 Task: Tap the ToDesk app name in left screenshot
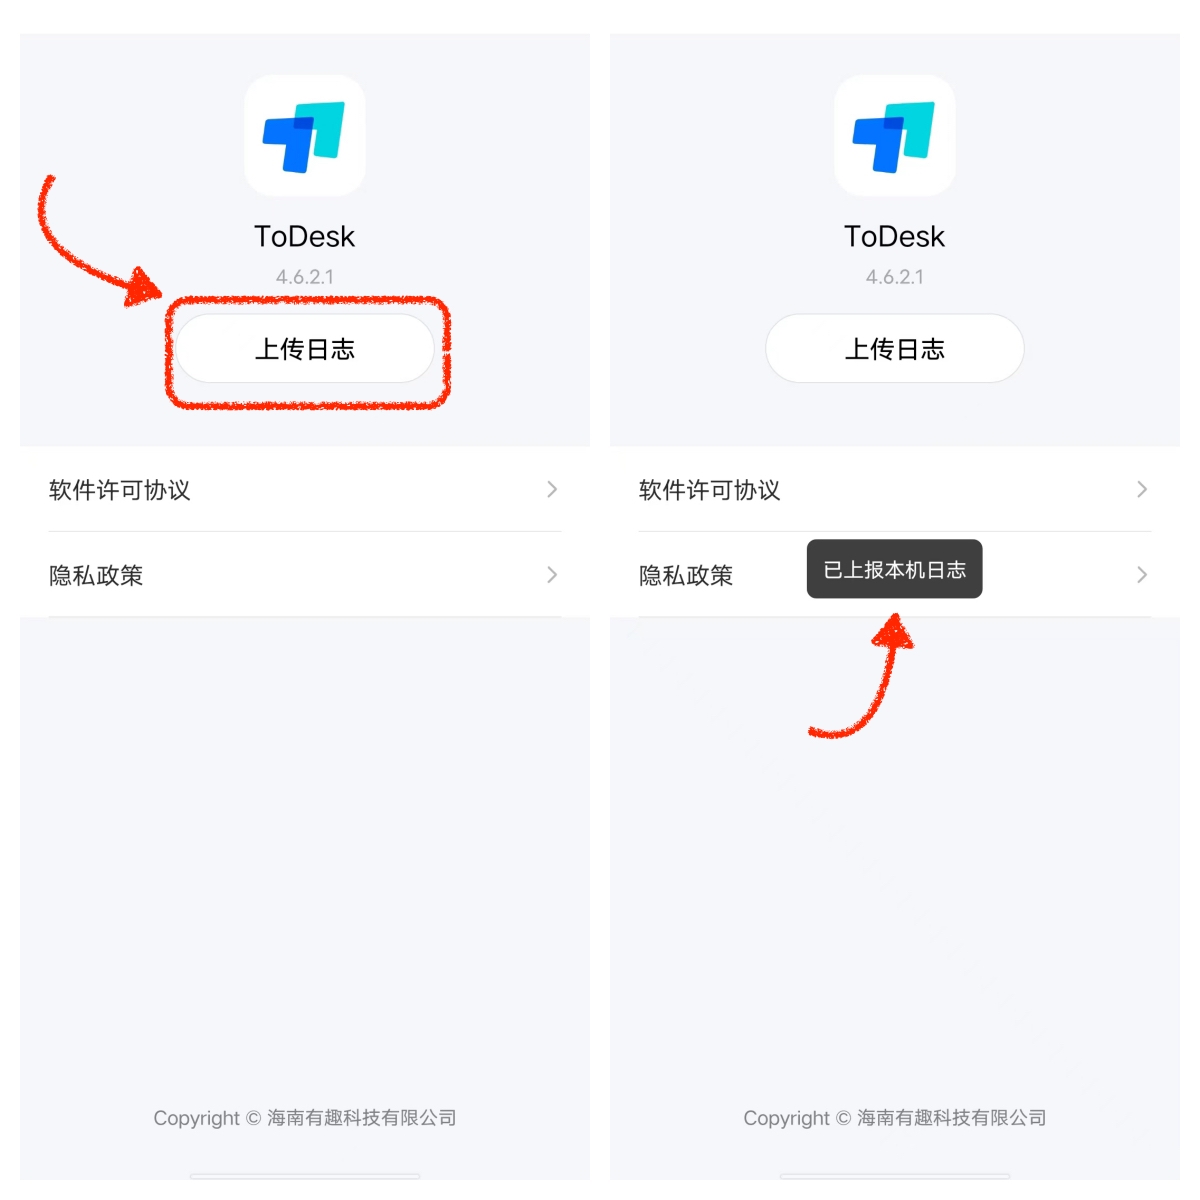click(305, 237)
